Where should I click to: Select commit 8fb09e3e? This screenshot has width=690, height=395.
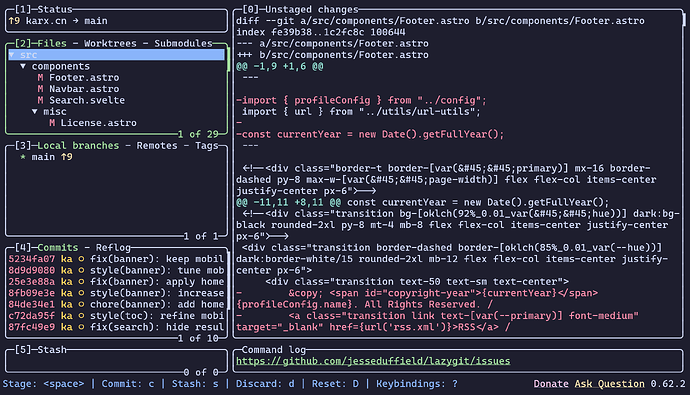click(116, 293)
